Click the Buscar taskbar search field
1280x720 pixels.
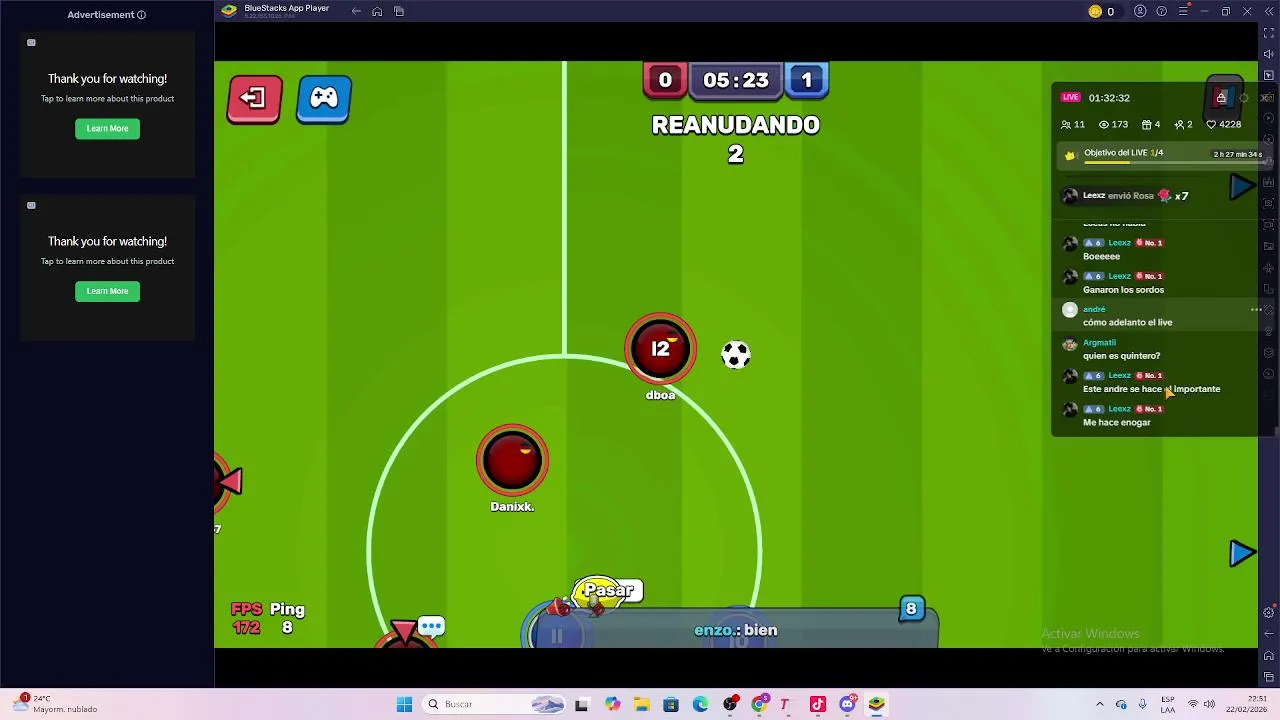coord(496,704)
